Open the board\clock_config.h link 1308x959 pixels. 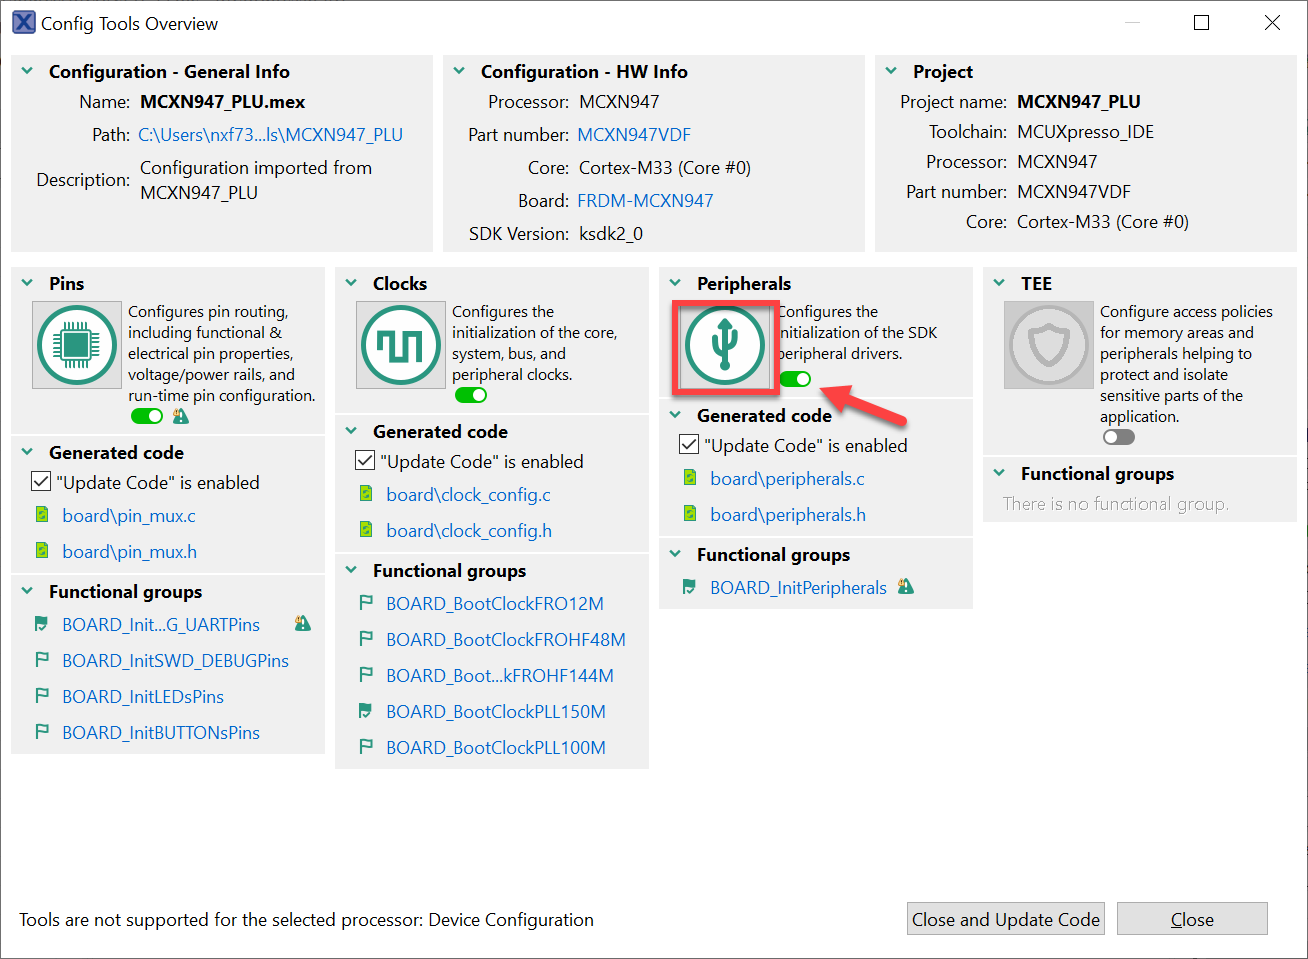[468, 530]
